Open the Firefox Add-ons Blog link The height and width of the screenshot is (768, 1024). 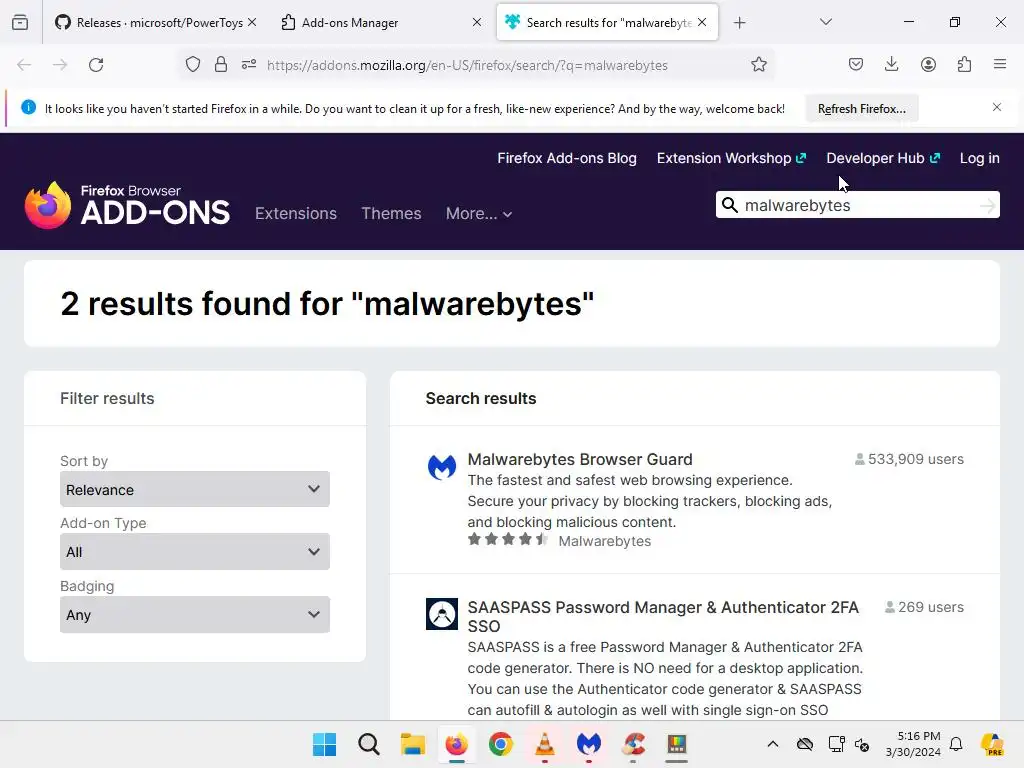[x=567, y=158]
